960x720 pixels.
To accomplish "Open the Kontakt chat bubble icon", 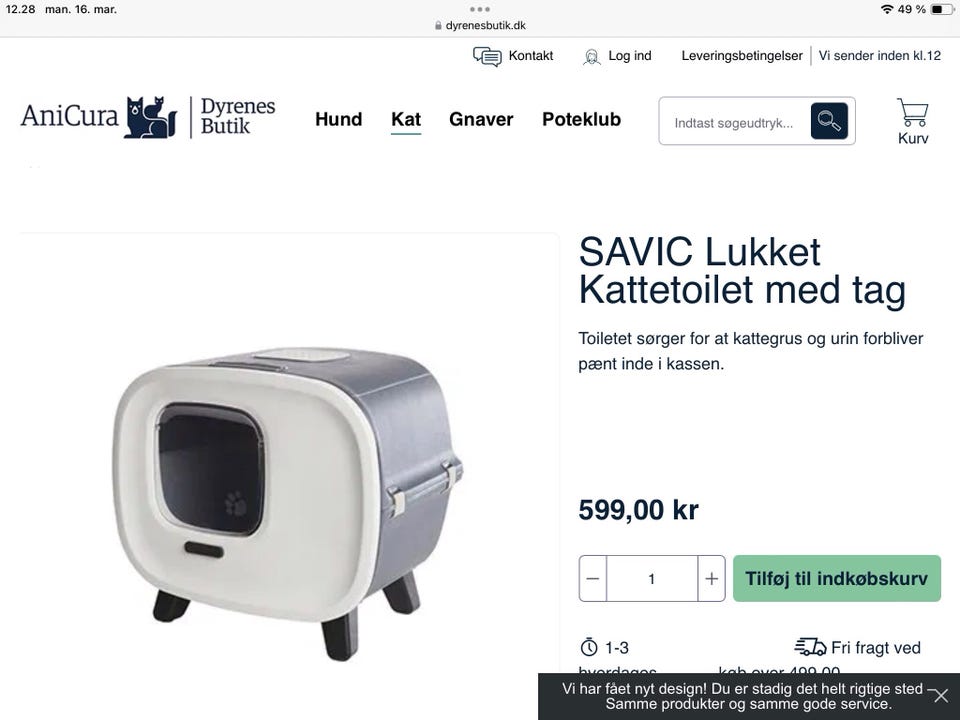I will (x=487, y=56).
